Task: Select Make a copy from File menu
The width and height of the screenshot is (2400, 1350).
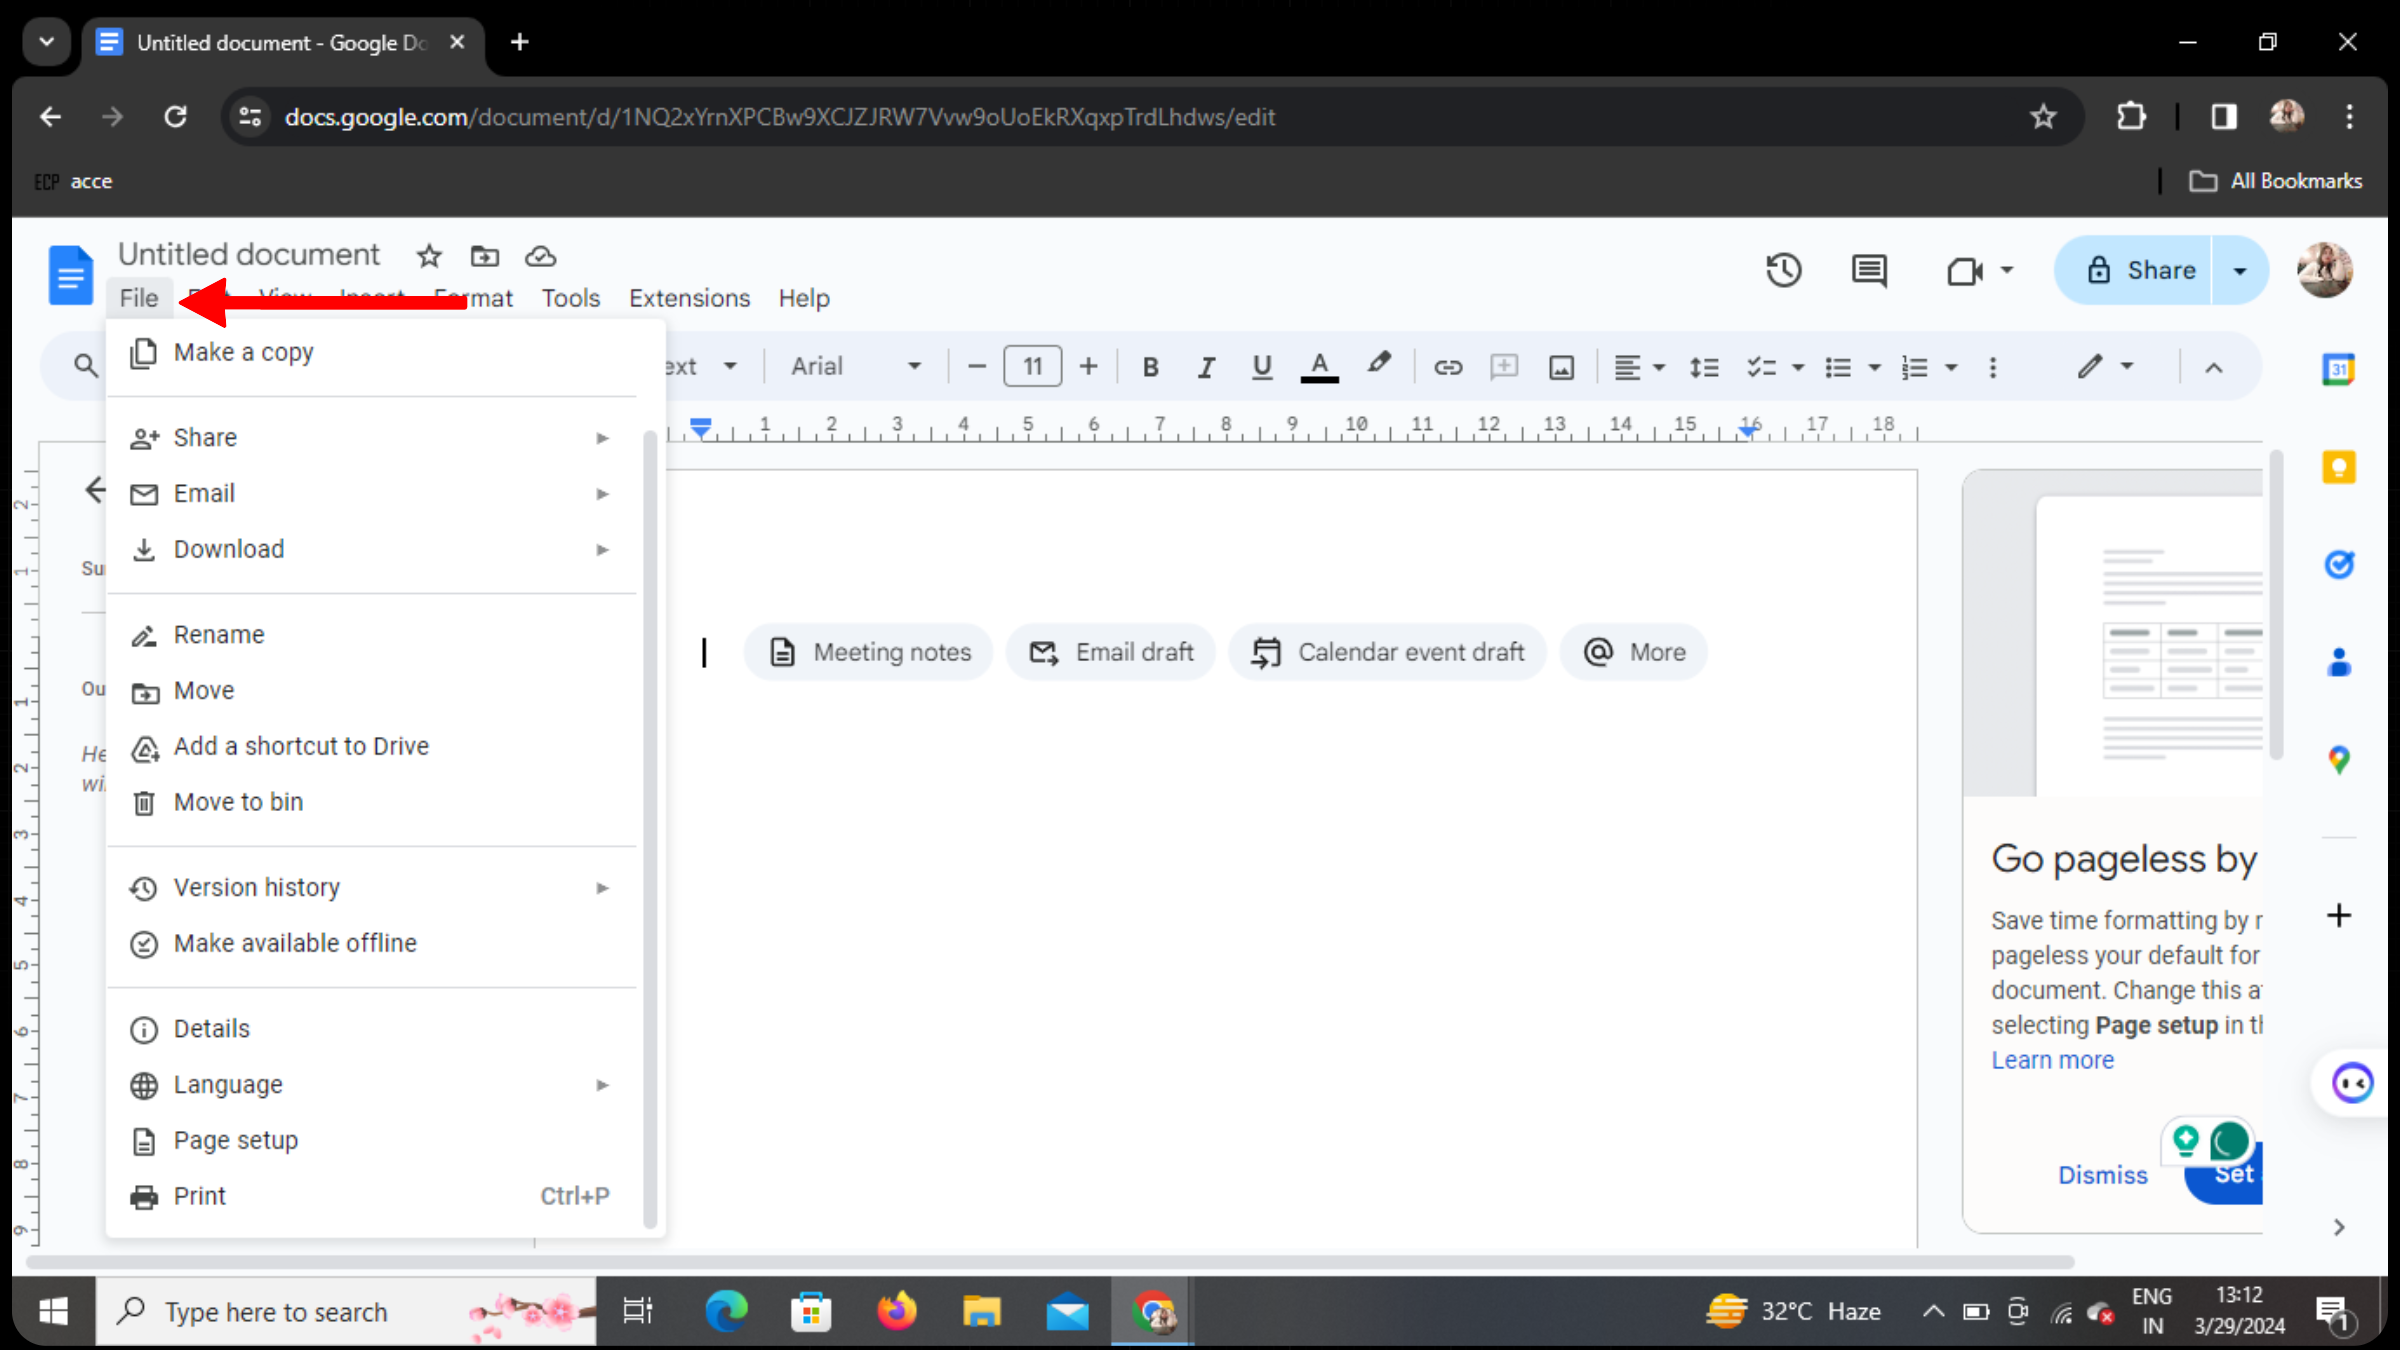Action: coord(371,353)
